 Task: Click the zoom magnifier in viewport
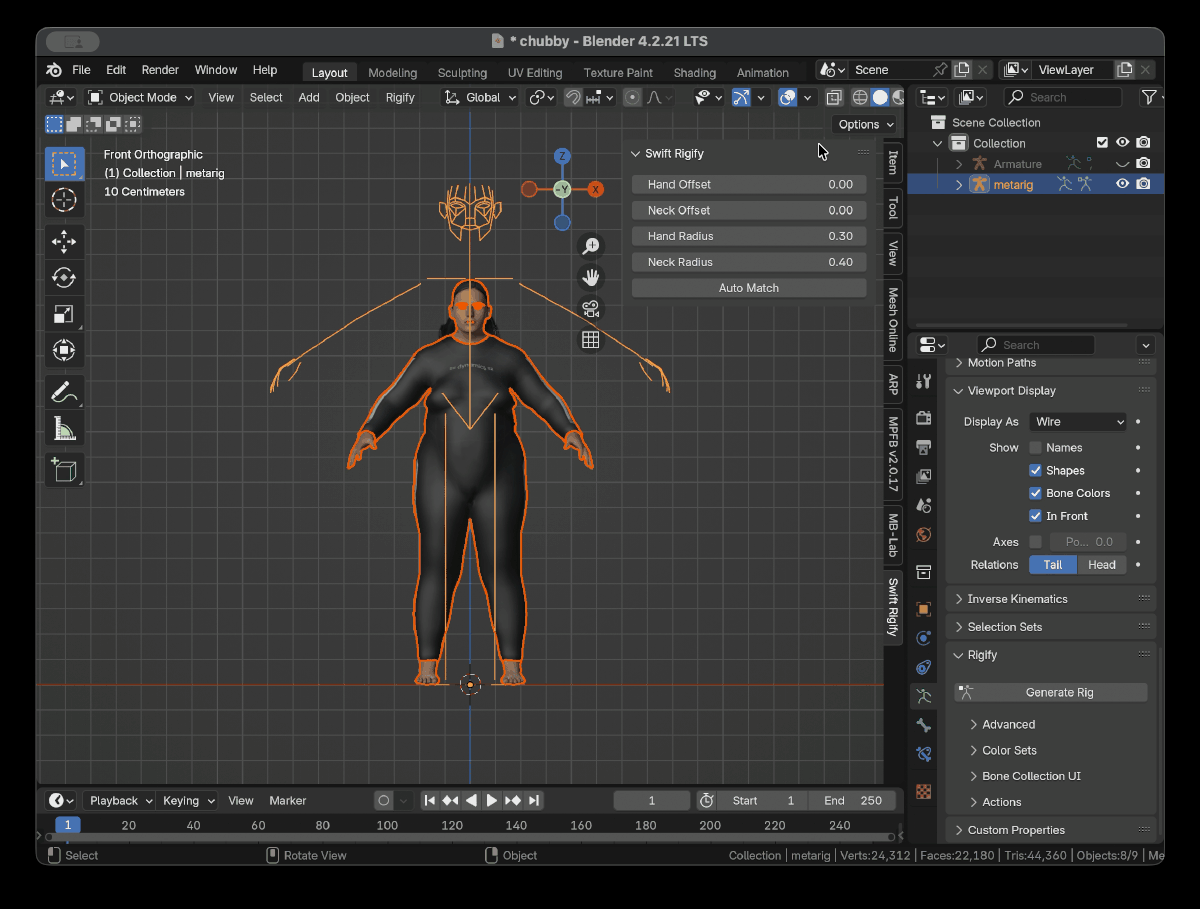(x=591, y=246)
